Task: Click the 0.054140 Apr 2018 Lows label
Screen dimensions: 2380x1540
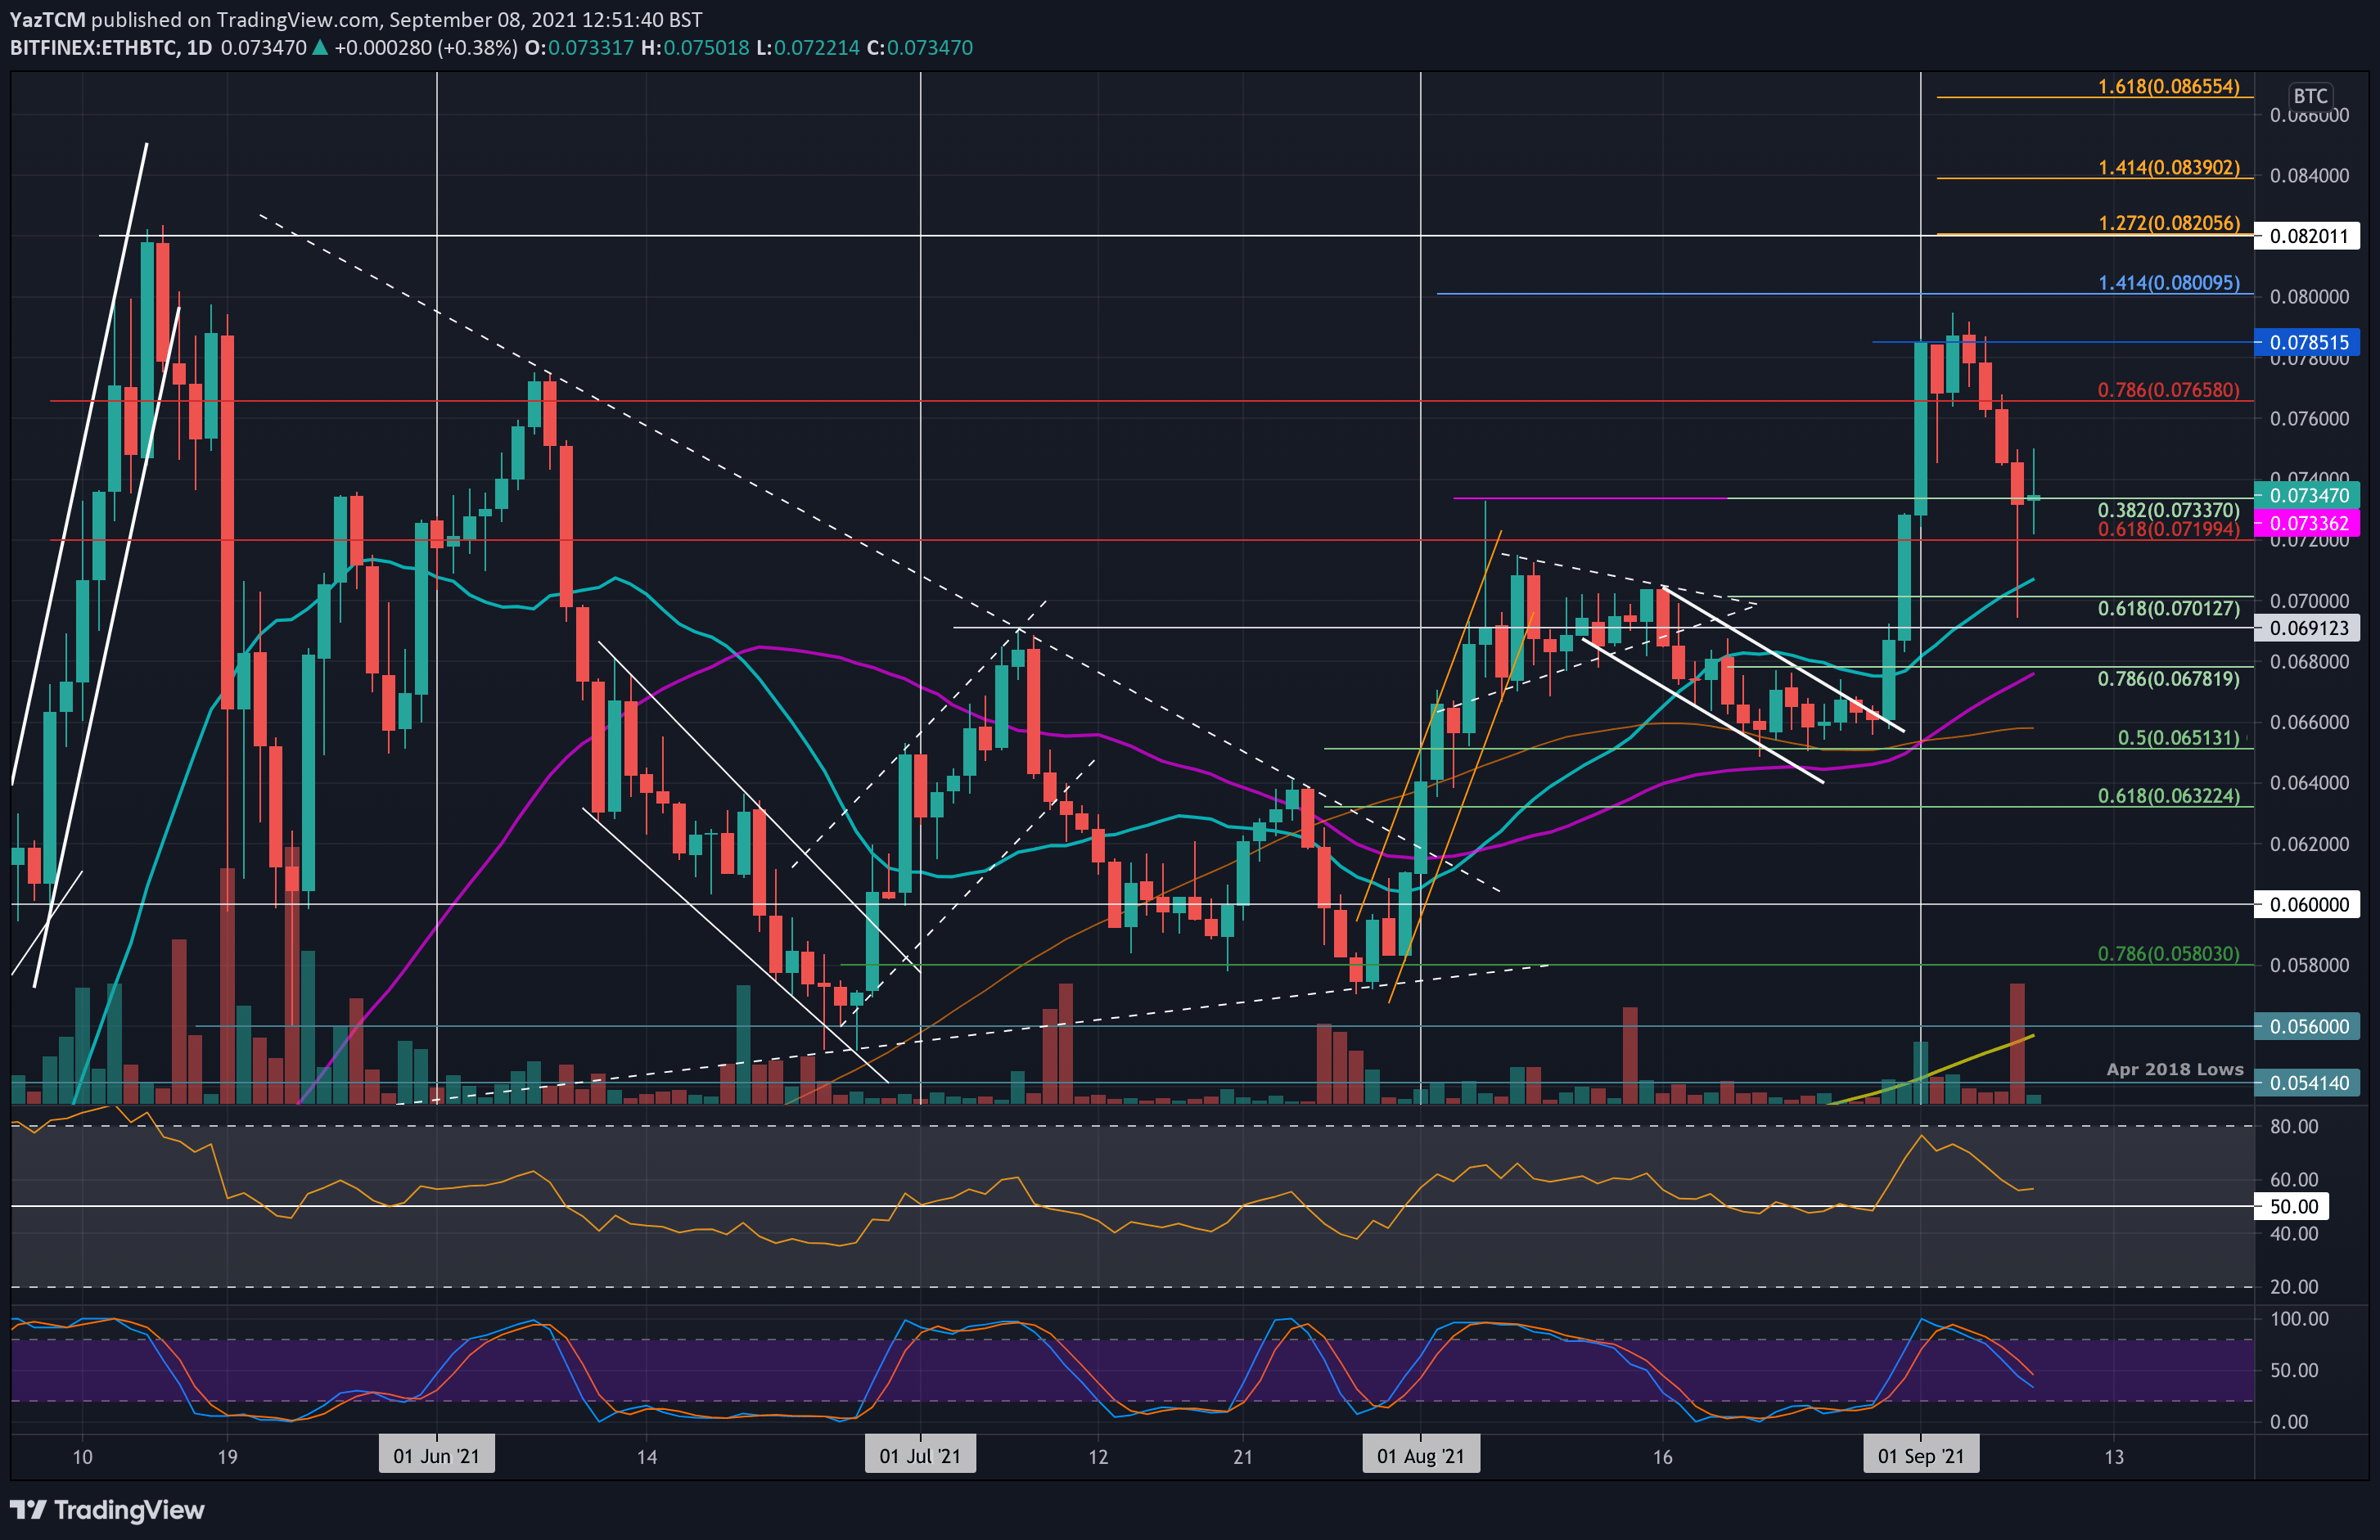Action: pos(2307,1082)
